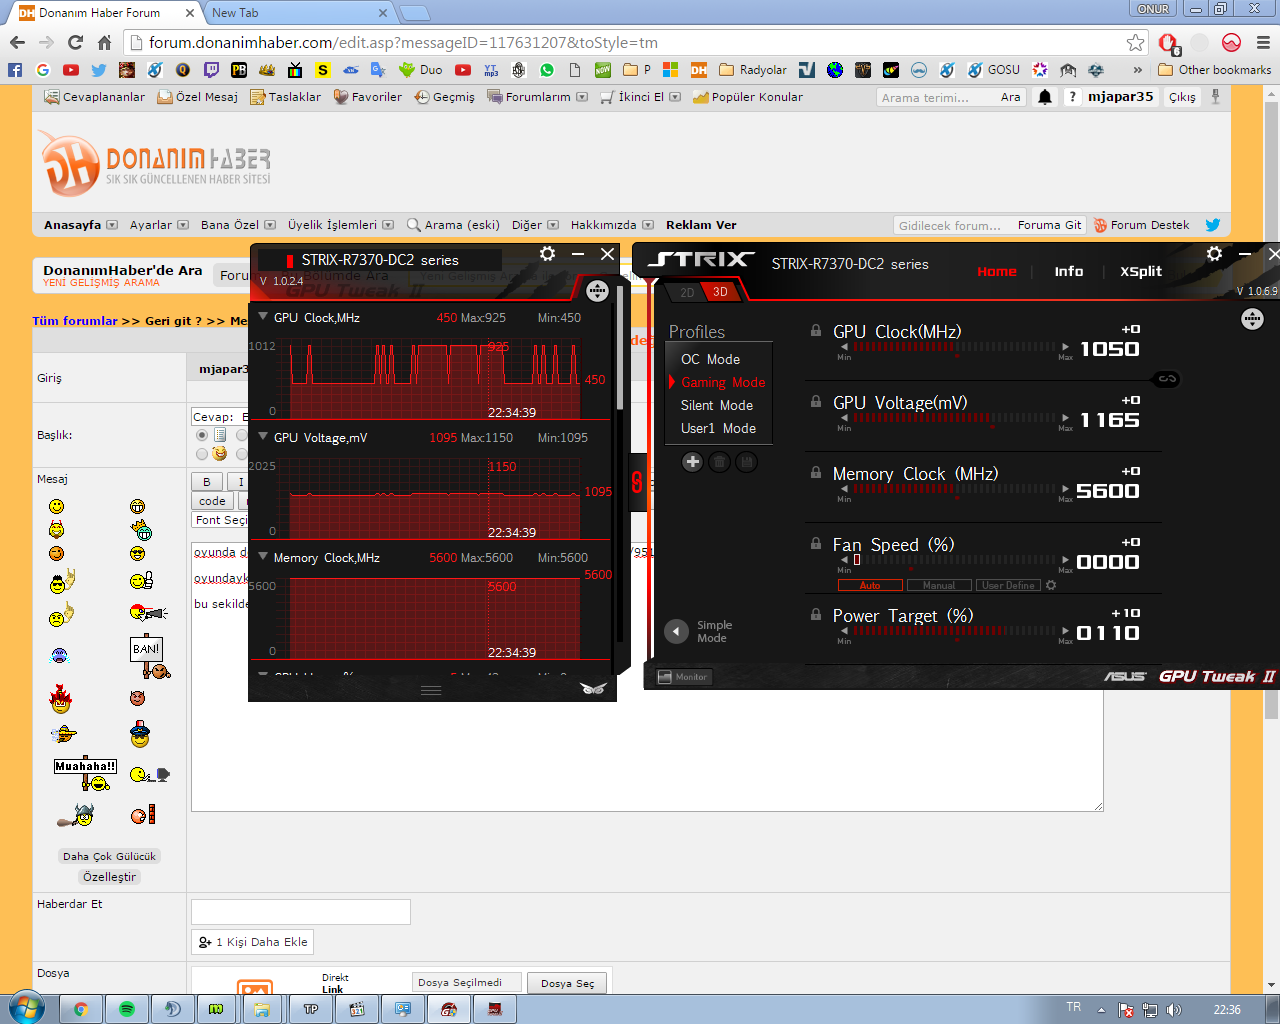The height and width of the screenshot is (1024, 1280).
Task: Adjust GPU Clock(MHz) slider
Action: click(x=955, y=347)
